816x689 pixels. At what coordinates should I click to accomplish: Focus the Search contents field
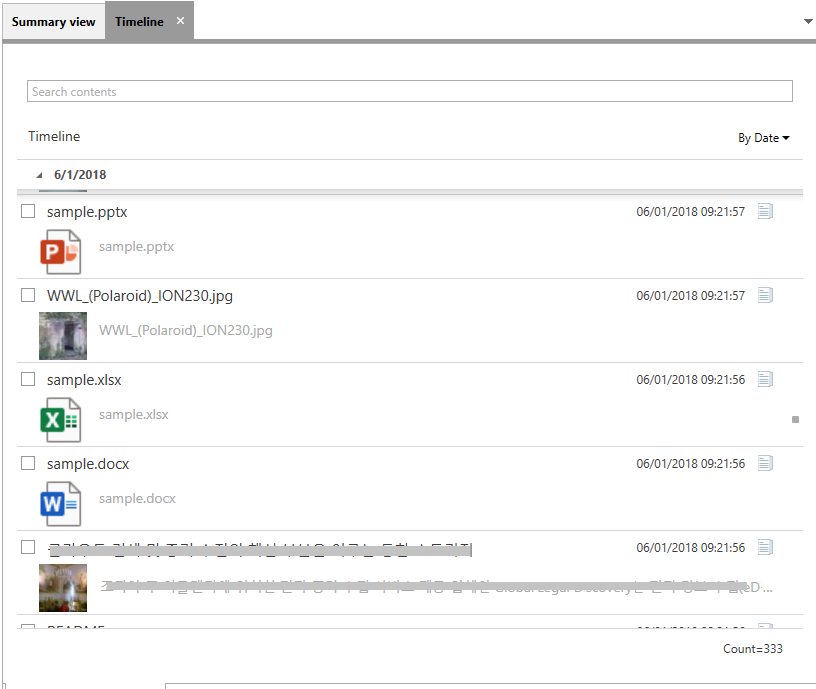410,91
